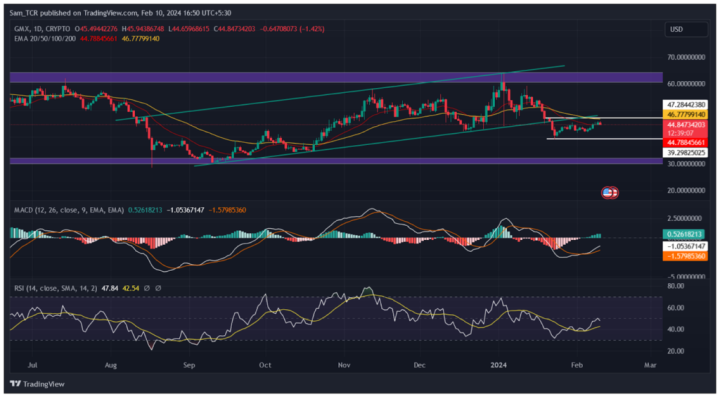This screenshot has width=720, height=397.
Task: Select the 47.28442380 resistance price label
Action: point(685,105)
